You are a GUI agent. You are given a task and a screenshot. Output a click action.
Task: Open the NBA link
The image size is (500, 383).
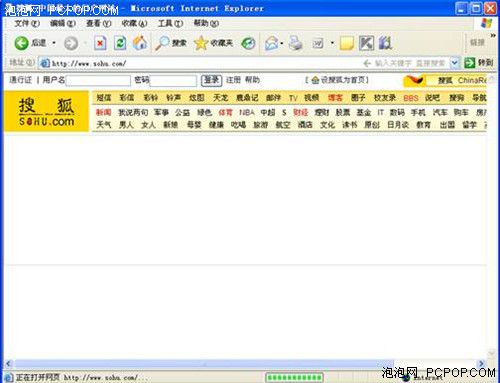coord(247,112)
